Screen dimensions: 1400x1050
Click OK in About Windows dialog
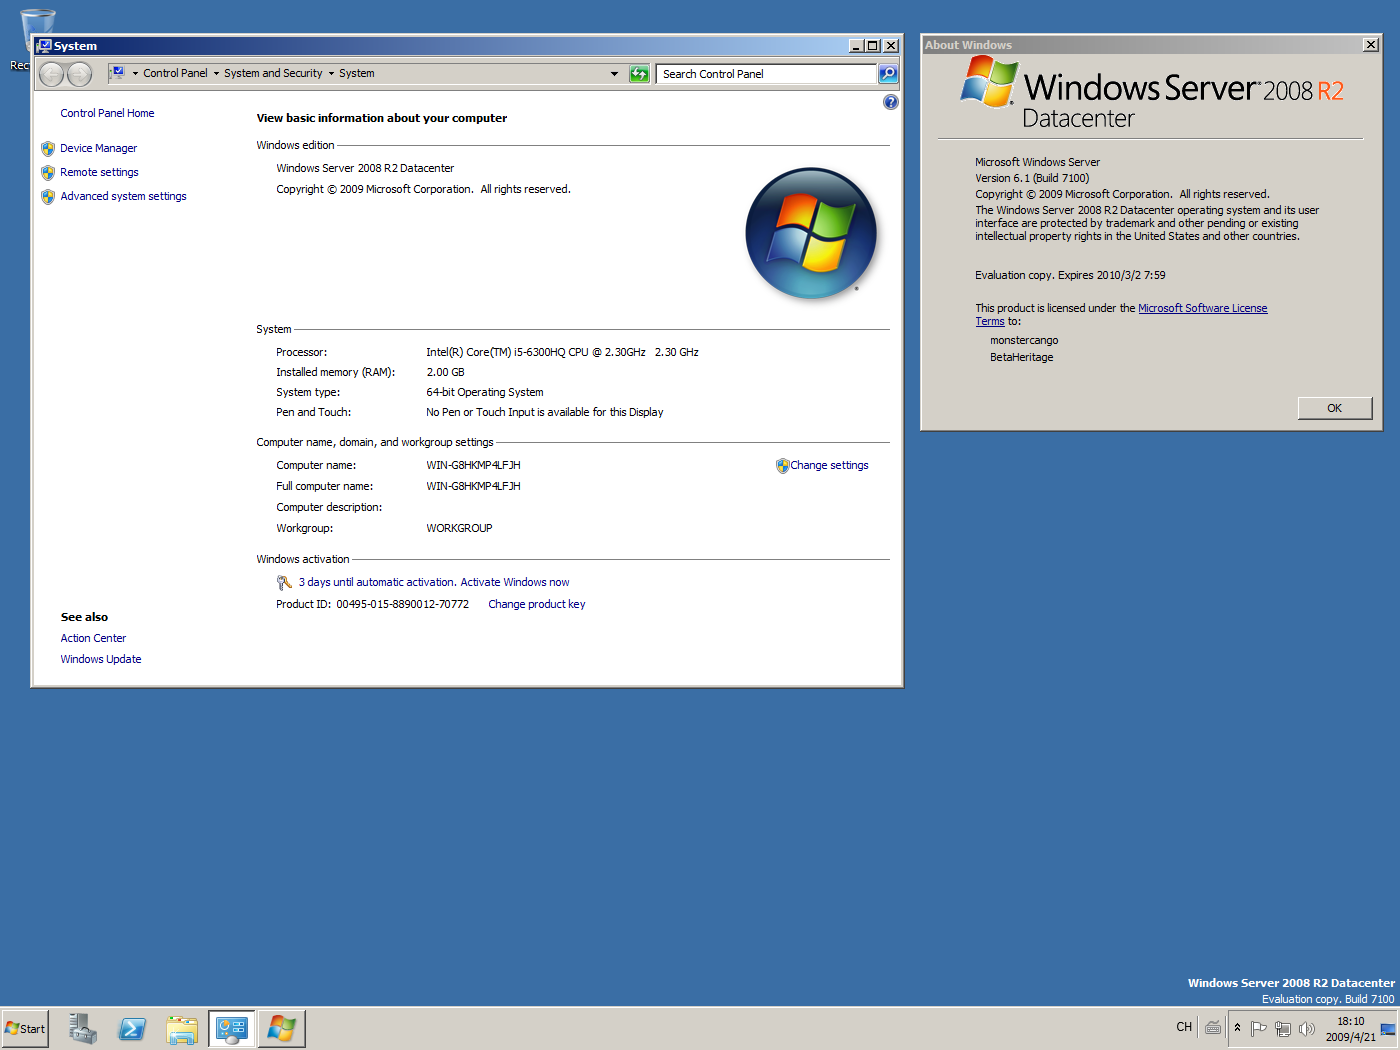1335,408
